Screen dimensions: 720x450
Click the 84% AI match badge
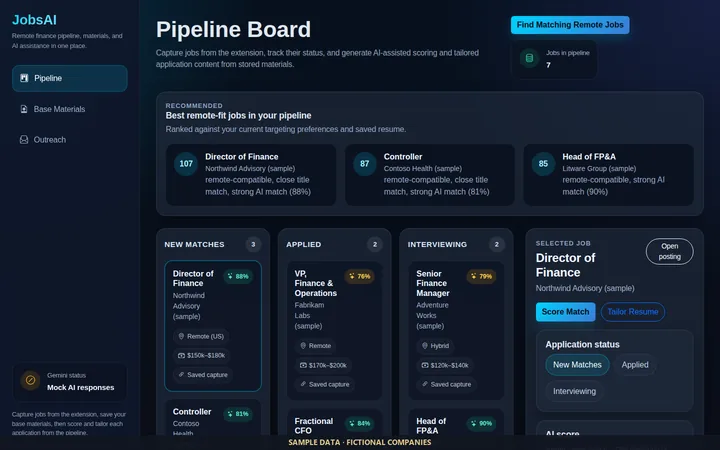pyautogui.click(x=359, y=423)
